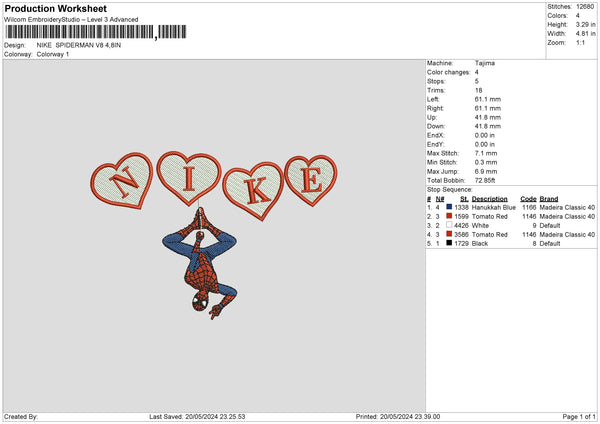600x424 pixels.
Task: Click the 'Wilcom EmbroideryStudio – Level 3 Advanced' line
Action: point(71,20)
